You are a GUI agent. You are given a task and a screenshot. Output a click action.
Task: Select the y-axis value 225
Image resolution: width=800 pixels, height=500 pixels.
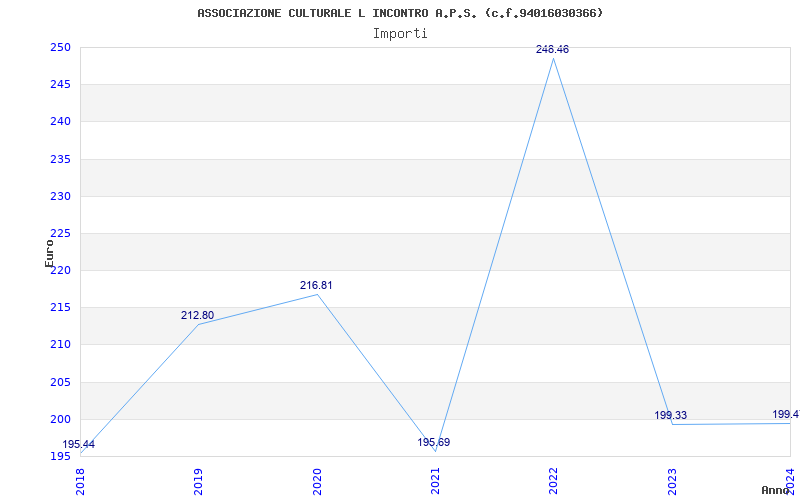(x=60, y=234)
